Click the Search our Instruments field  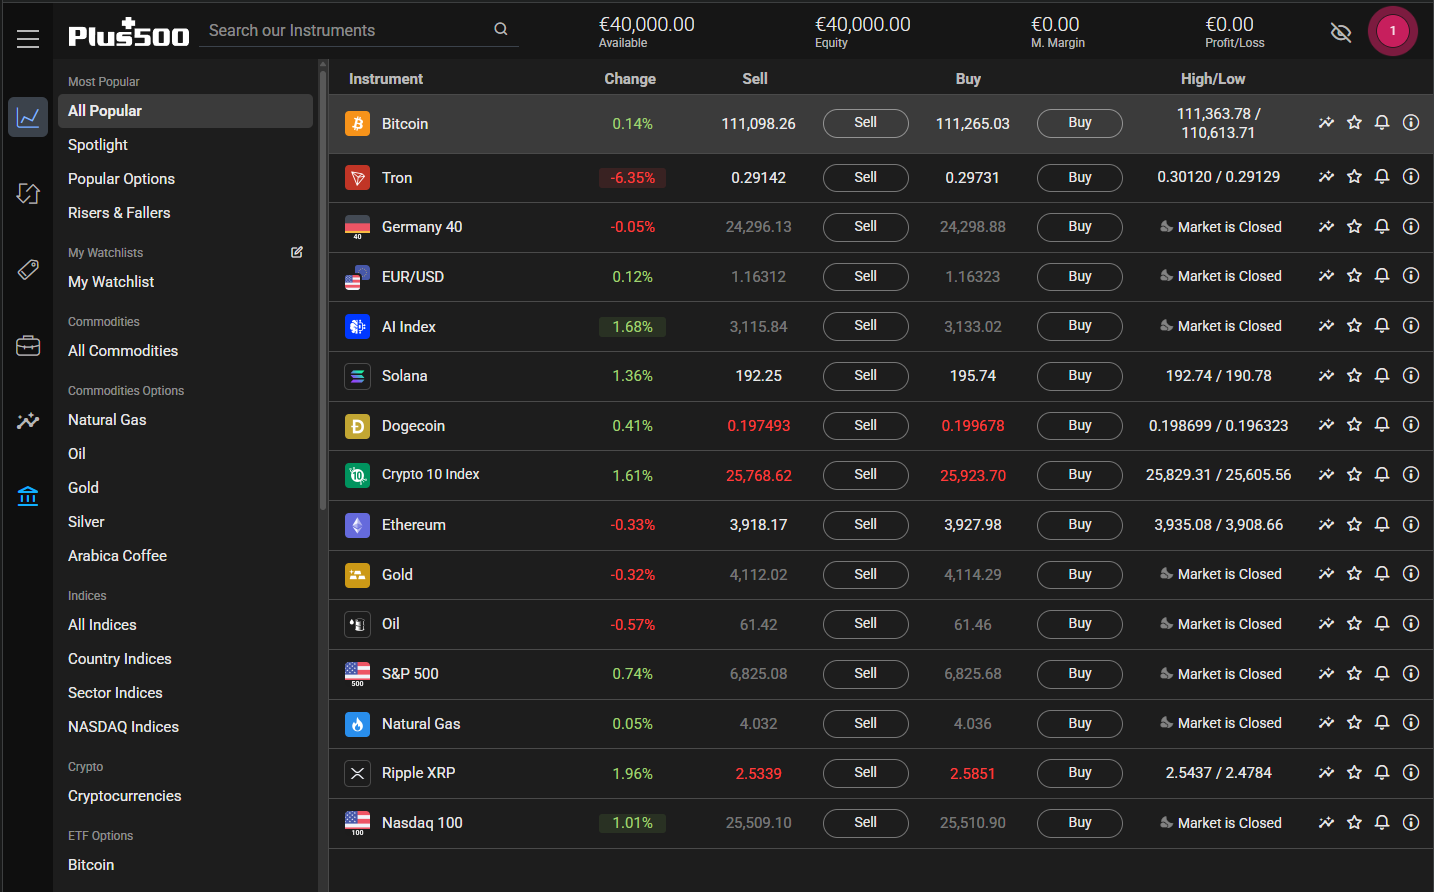[345, 31]
